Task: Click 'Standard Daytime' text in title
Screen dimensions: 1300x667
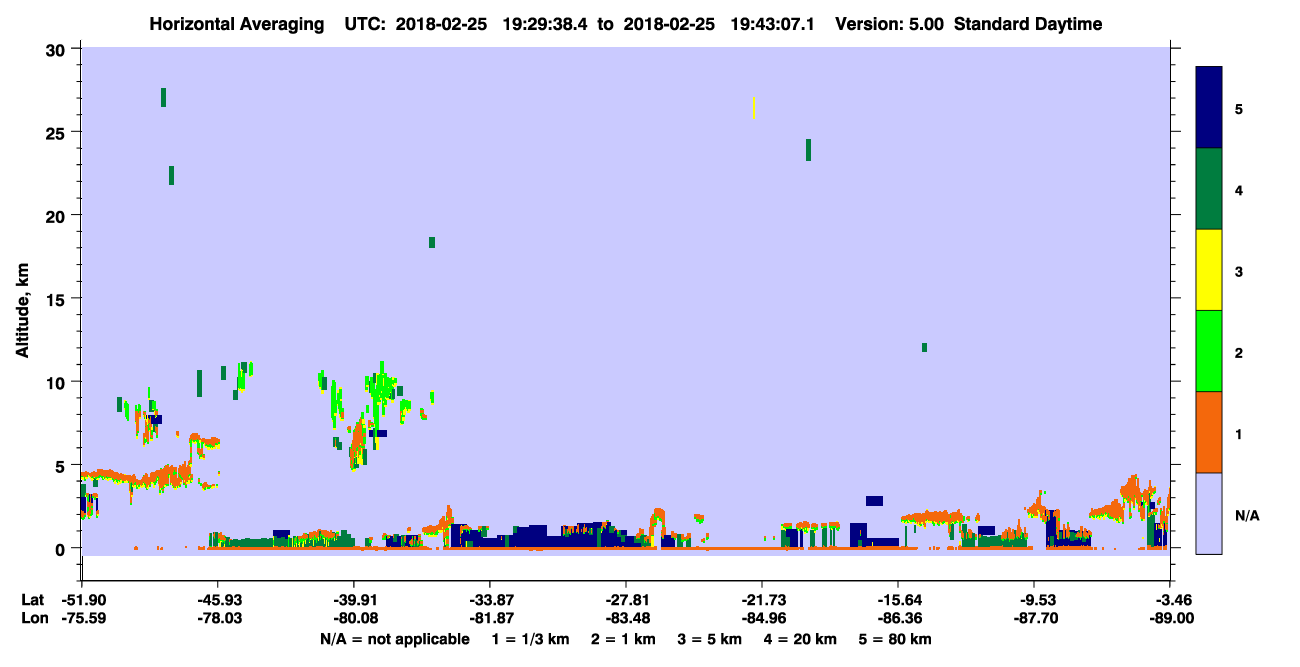Action: [x=1028, y=24]
